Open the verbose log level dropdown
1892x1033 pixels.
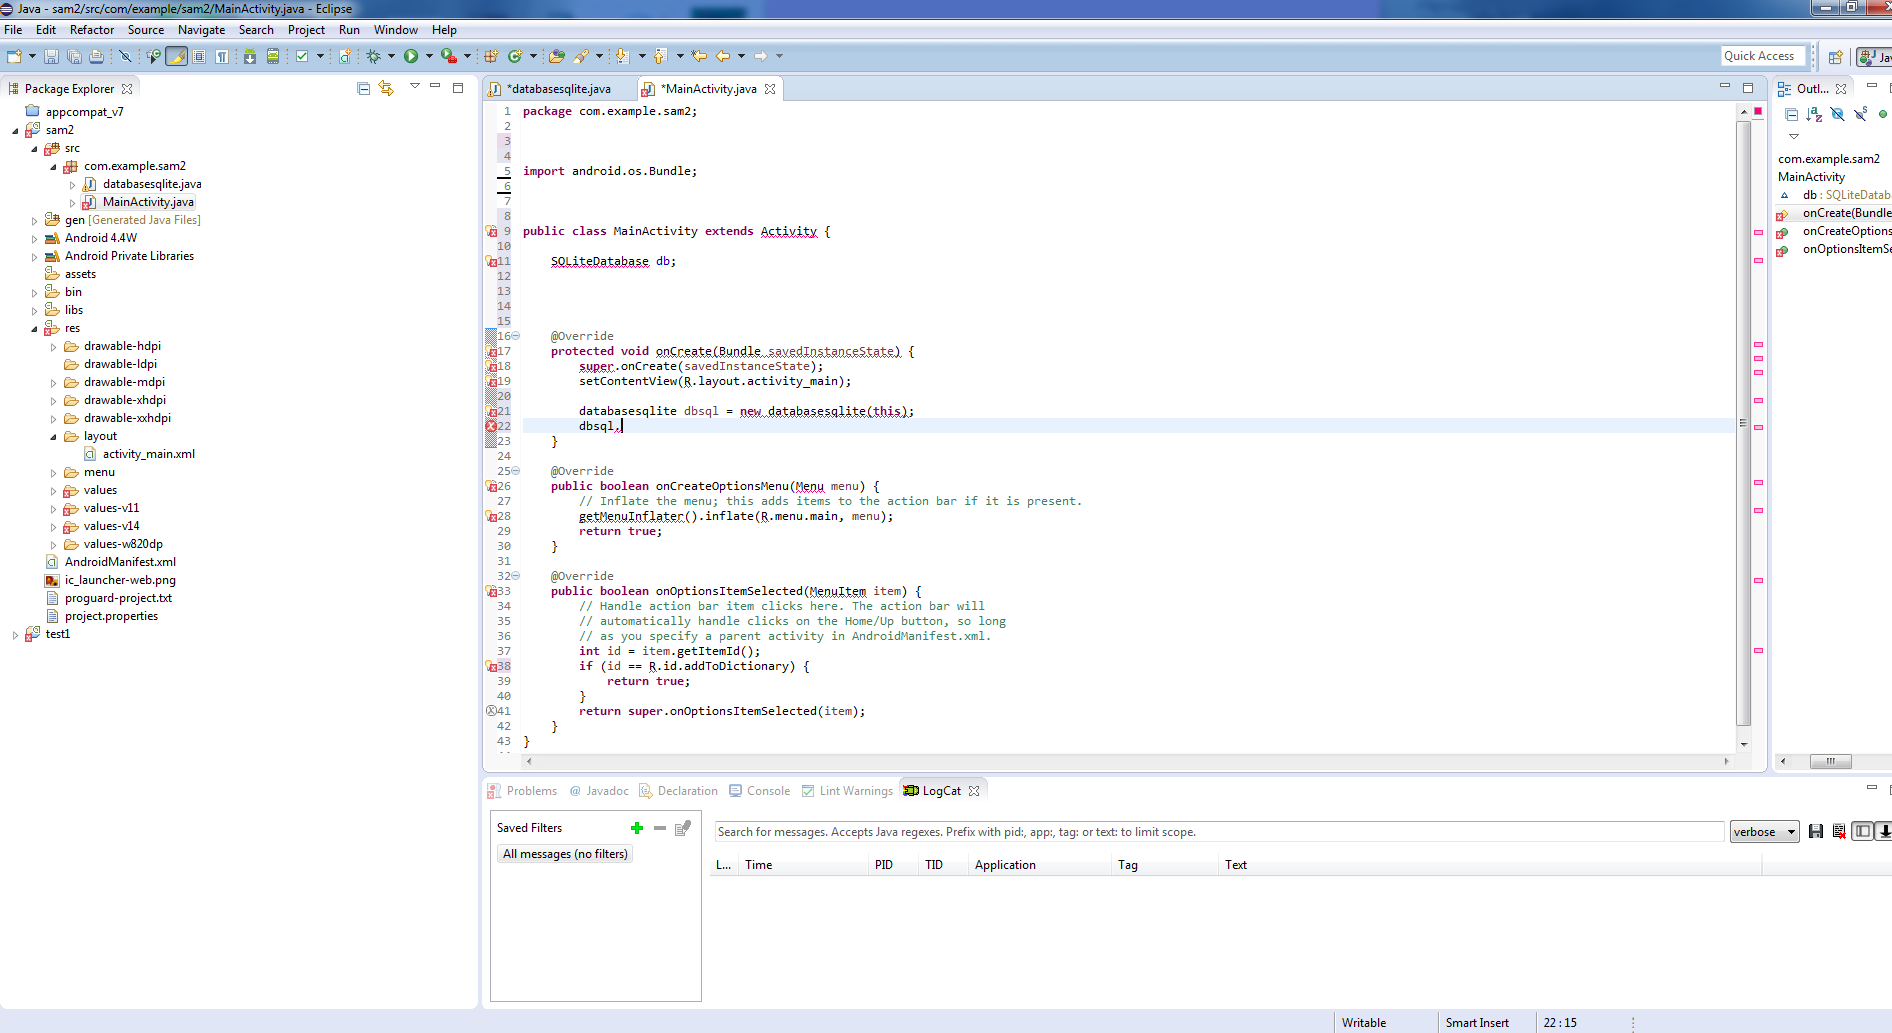1764,832
